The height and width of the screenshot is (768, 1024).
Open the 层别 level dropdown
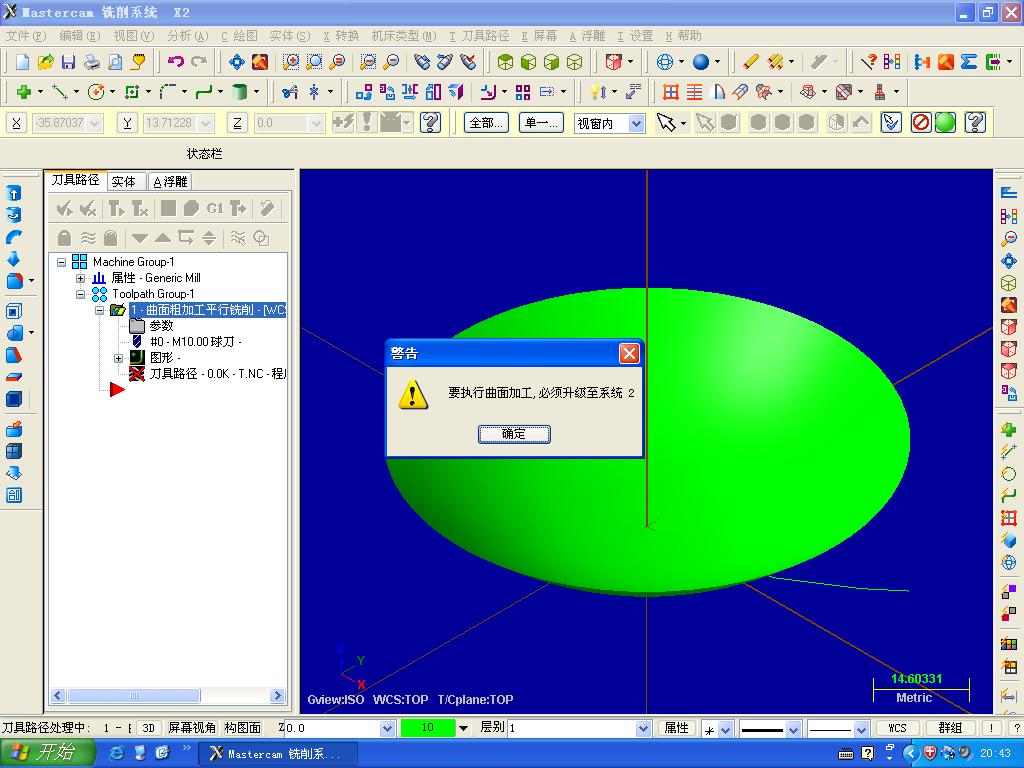[x=643, y=728]
